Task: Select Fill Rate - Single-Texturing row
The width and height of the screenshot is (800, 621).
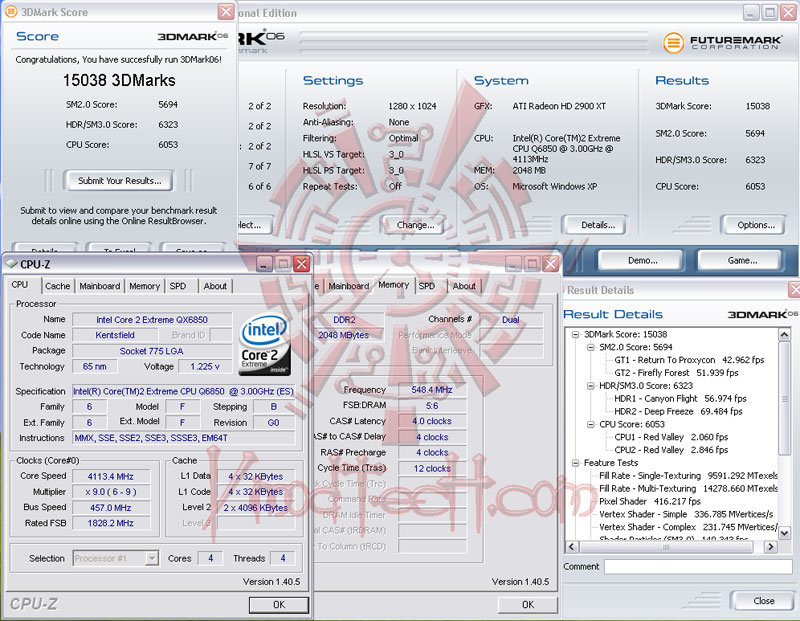Action: coord(688,476)
